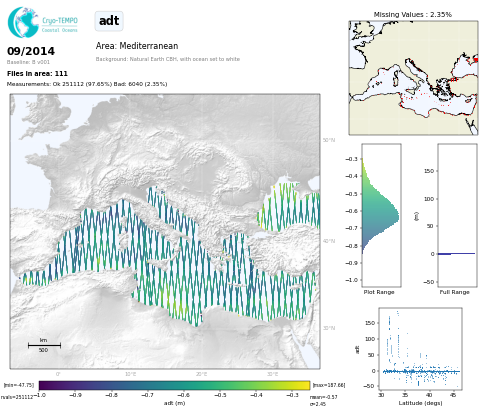Click the Plot Range histogram panel
Viewport: 492px width, 410px height.
(x=381, y=215)
